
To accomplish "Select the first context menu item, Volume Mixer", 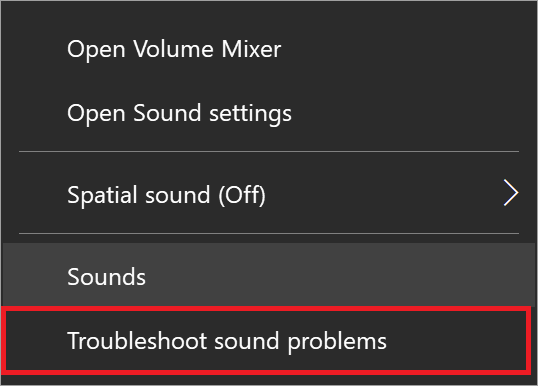I will [x=269, y=49].
